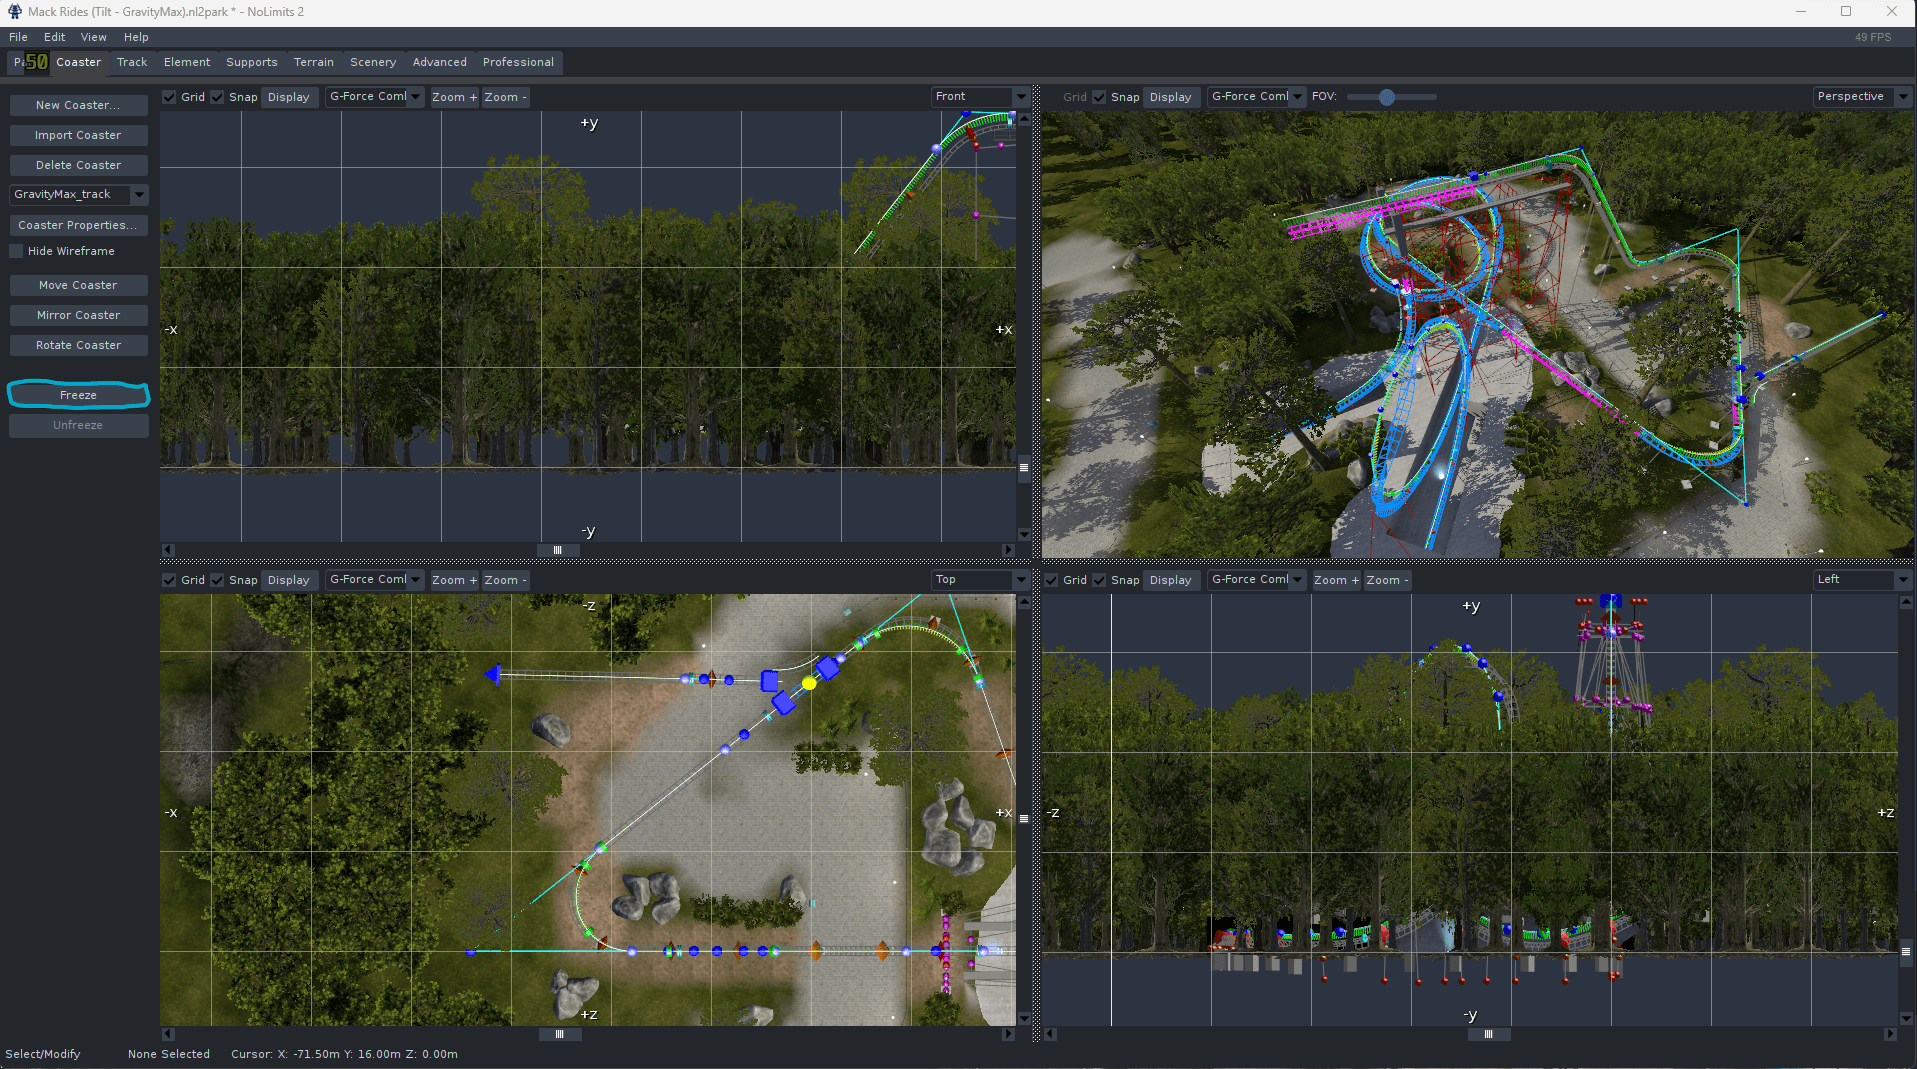This screenshot has width=1917, height=1069.
Task: Click the down scroll arrow beside the Front view
Action: coord(1024,535)
